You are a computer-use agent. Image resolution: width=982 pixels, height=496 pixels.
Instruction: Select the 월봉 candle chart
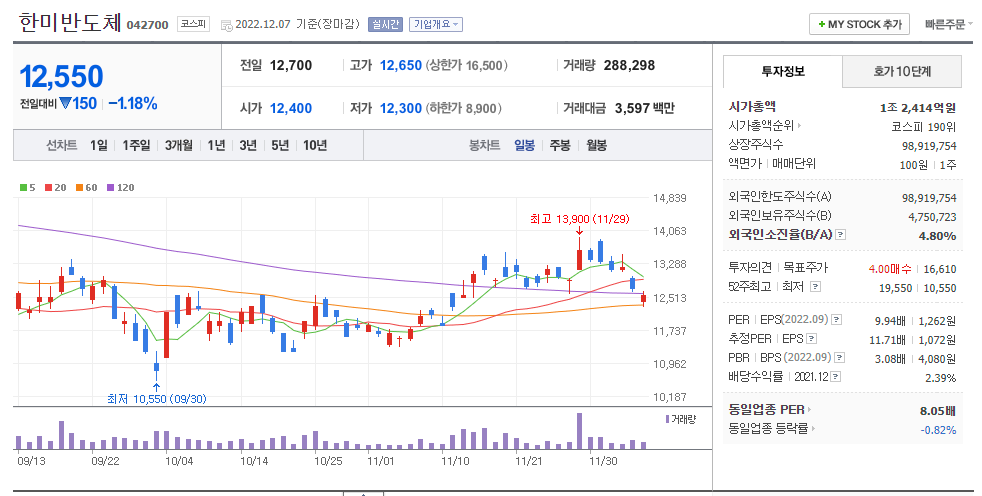596,145
